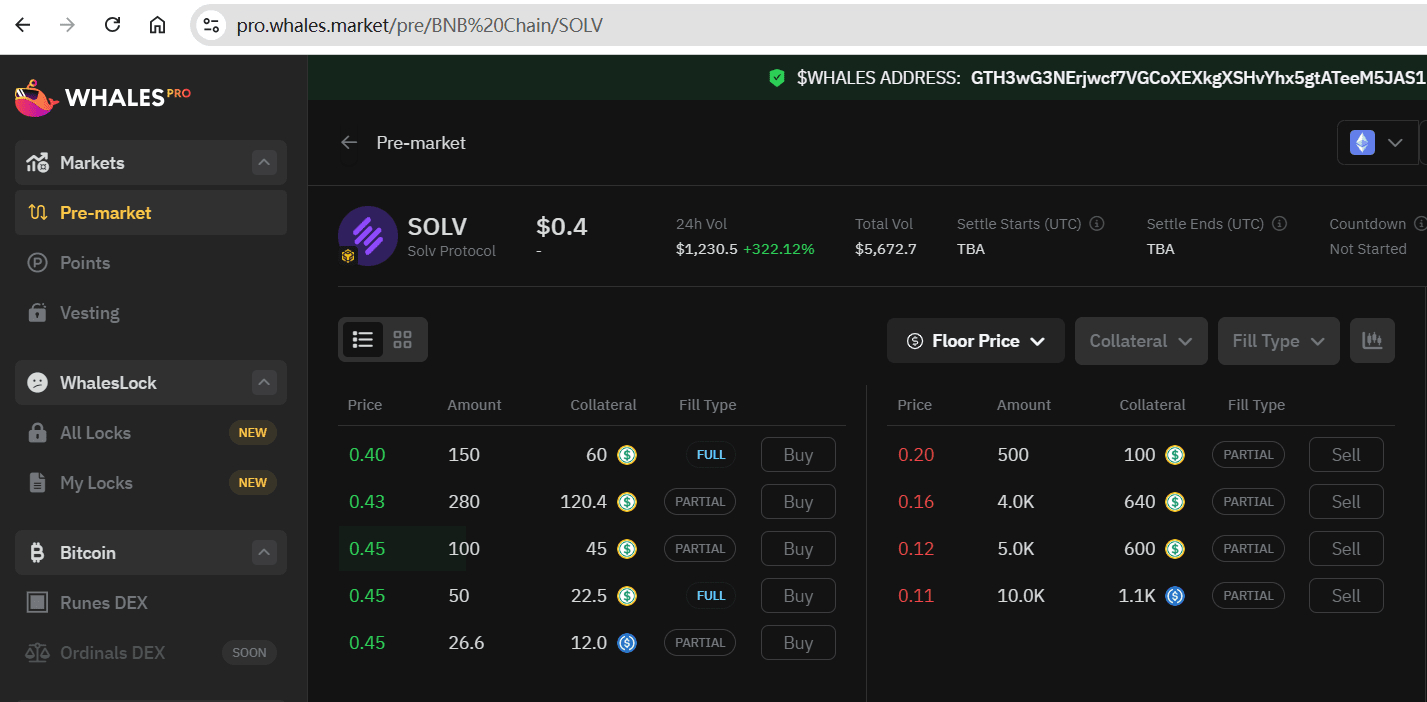Click Settle Ends info icon
Screen dimensions: 1427x702
1279,224
